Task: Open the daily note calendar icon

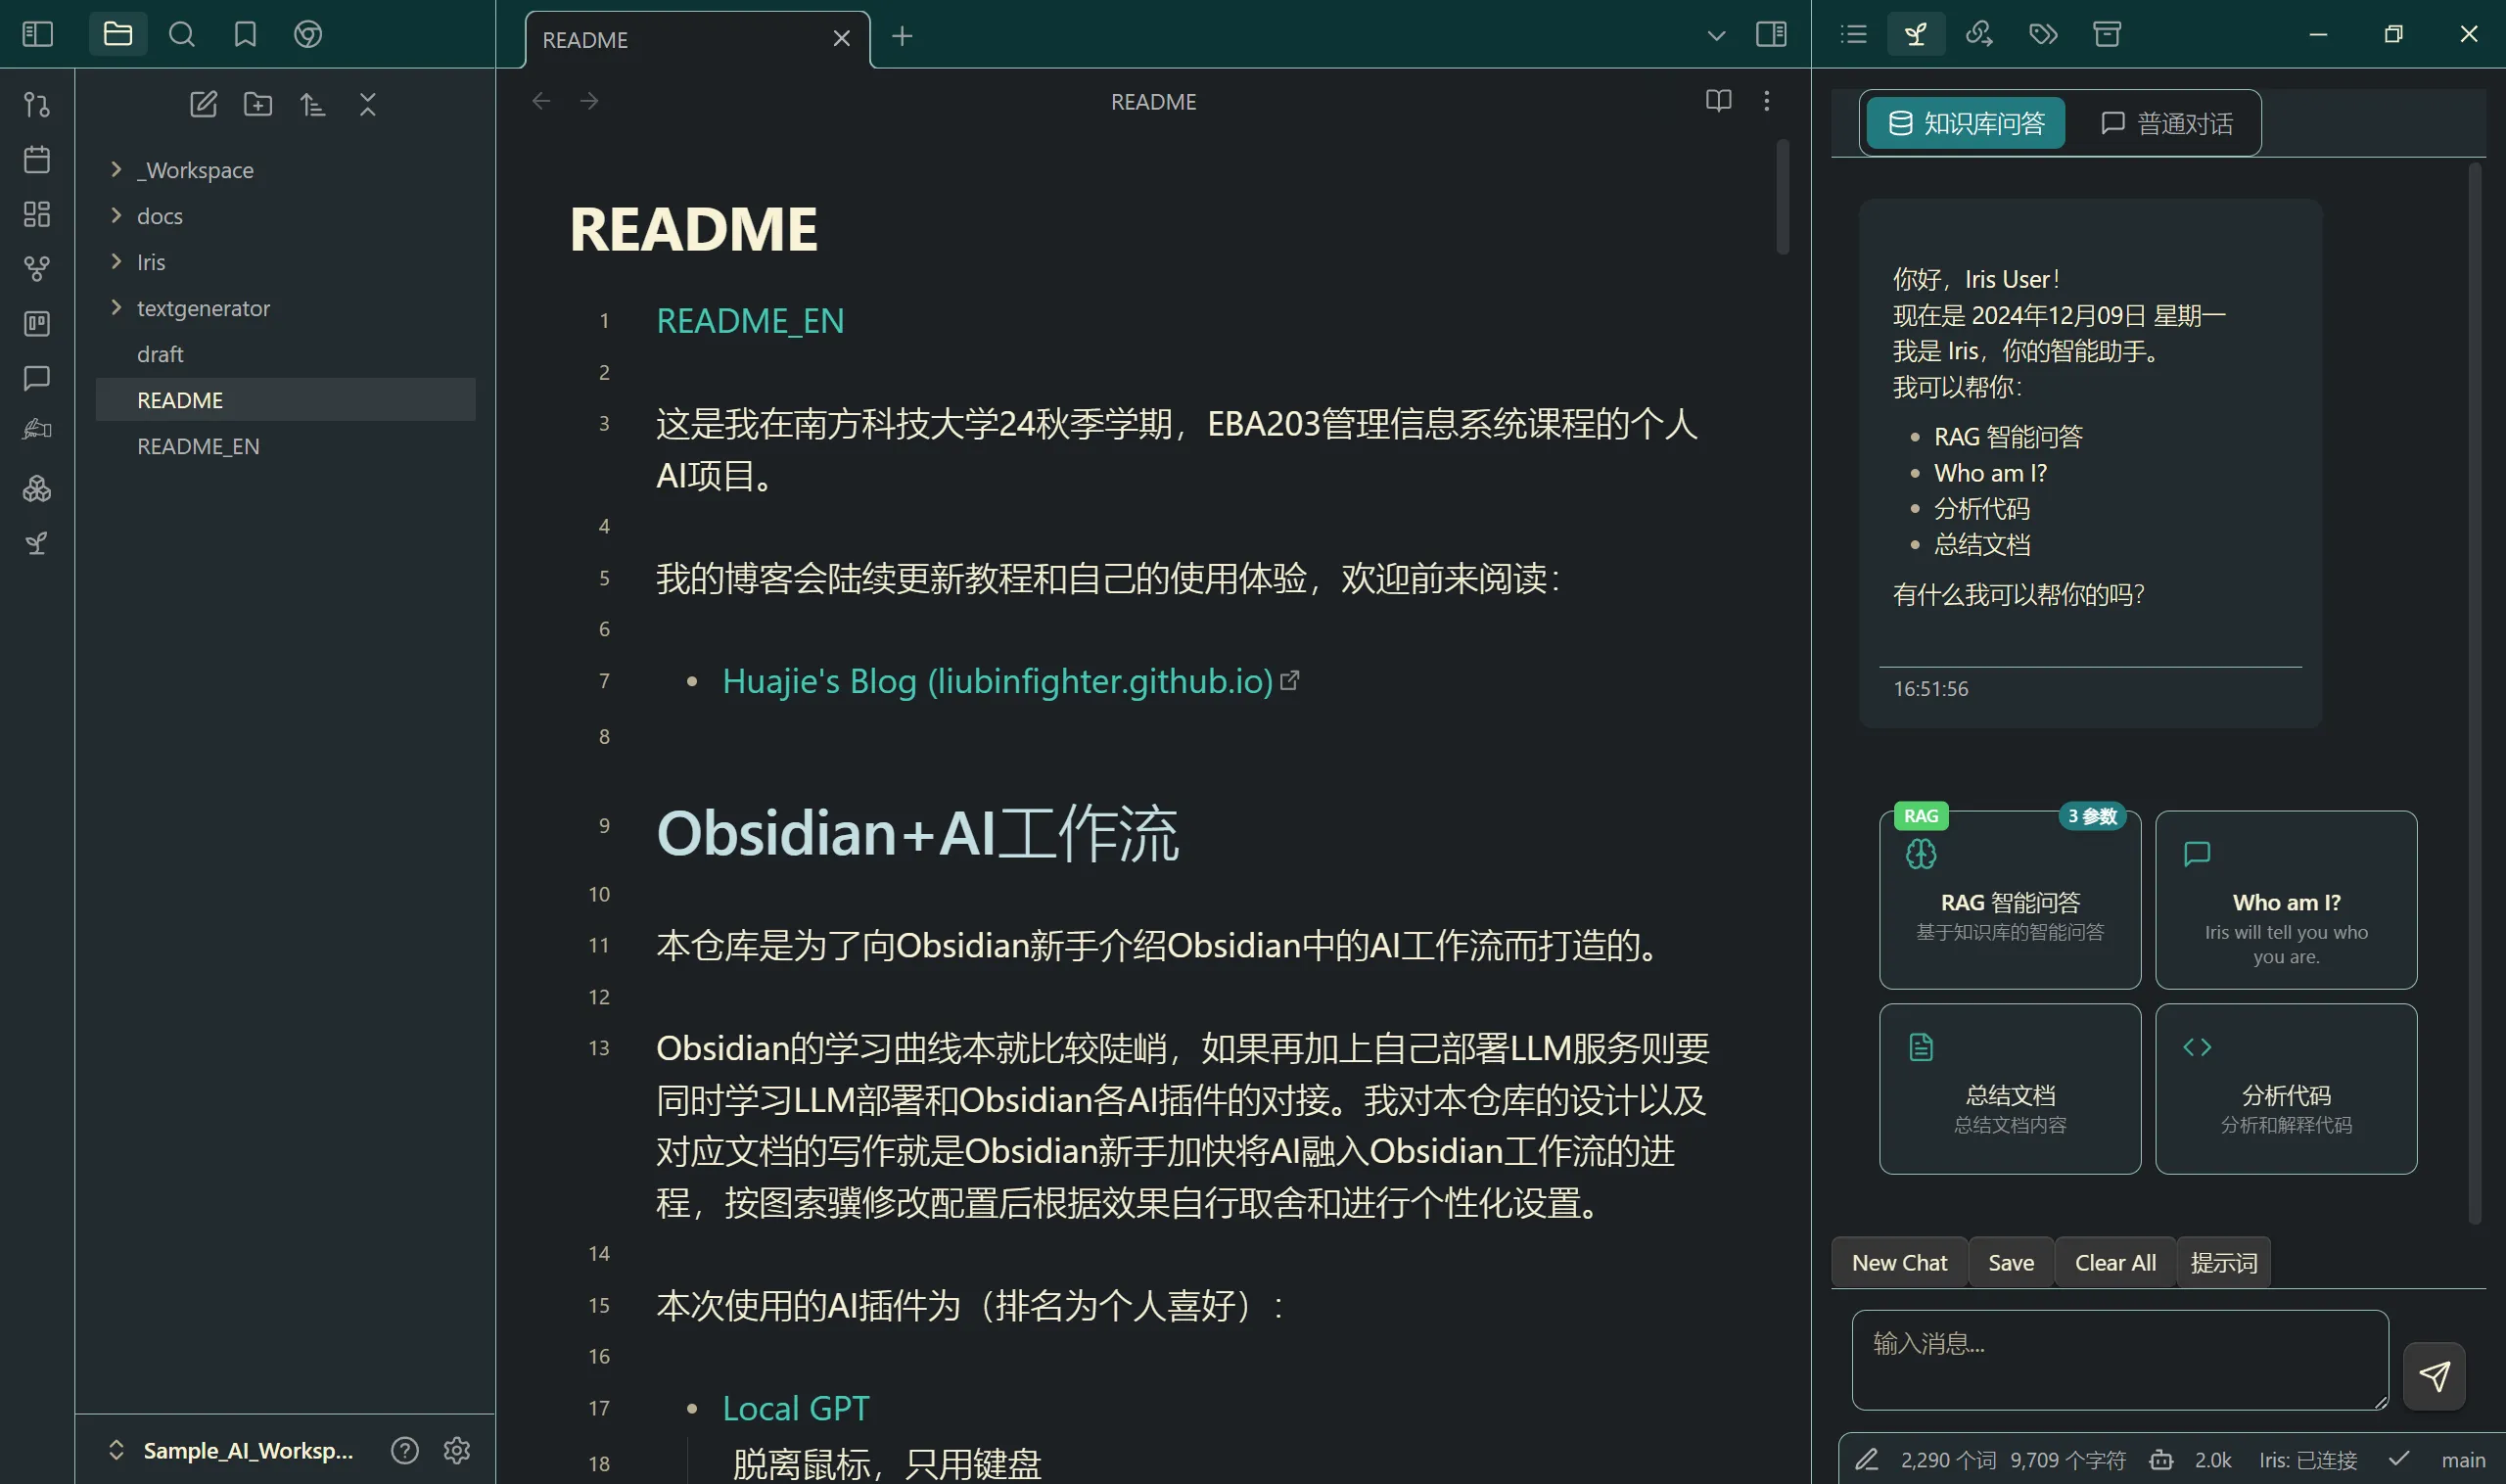Action: [x=37, y=159]
